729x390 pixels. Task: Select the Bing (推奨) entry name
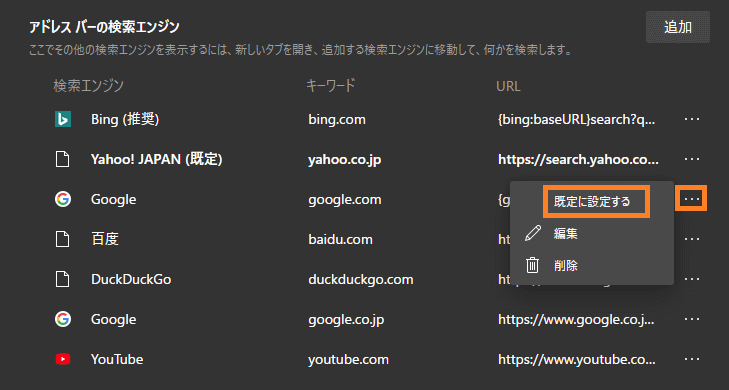pyautogui.click(x=125, y=119)
